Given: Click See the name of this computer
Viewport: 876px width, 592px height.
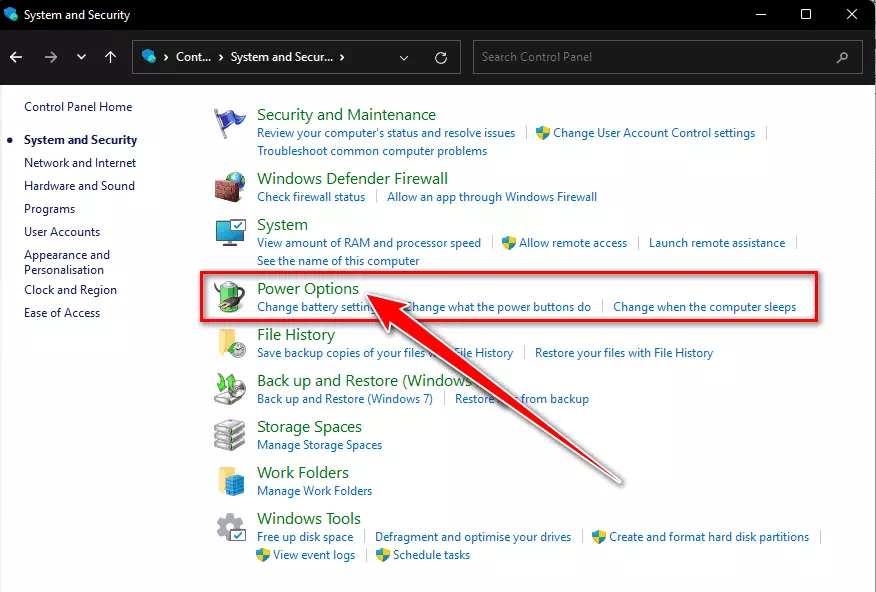Looking at the screenshot, I should [x=338, y=261].
